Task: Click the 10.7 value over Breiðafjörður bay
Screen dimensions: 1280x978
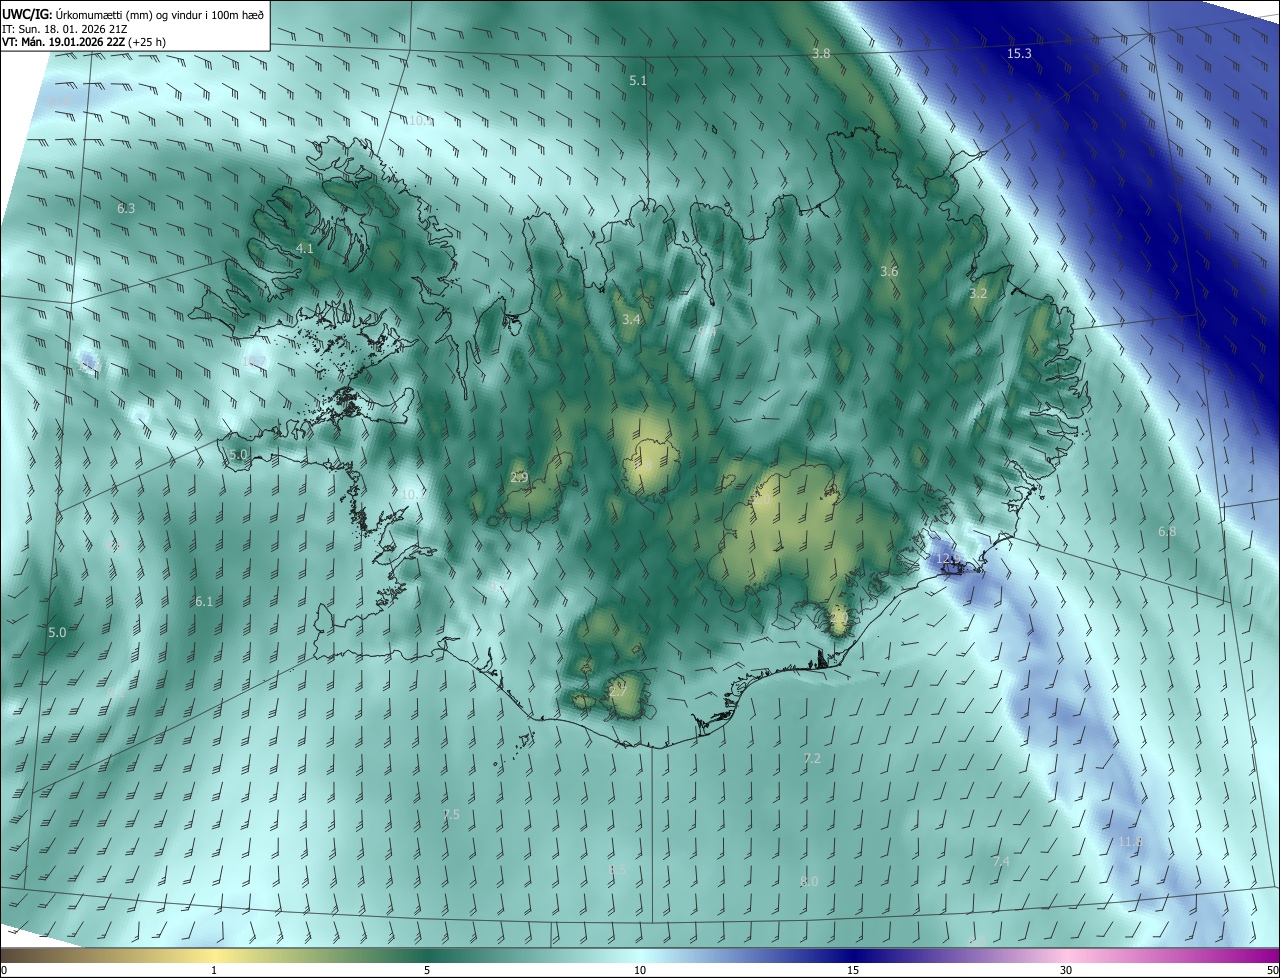Action: tap(254, 360)
